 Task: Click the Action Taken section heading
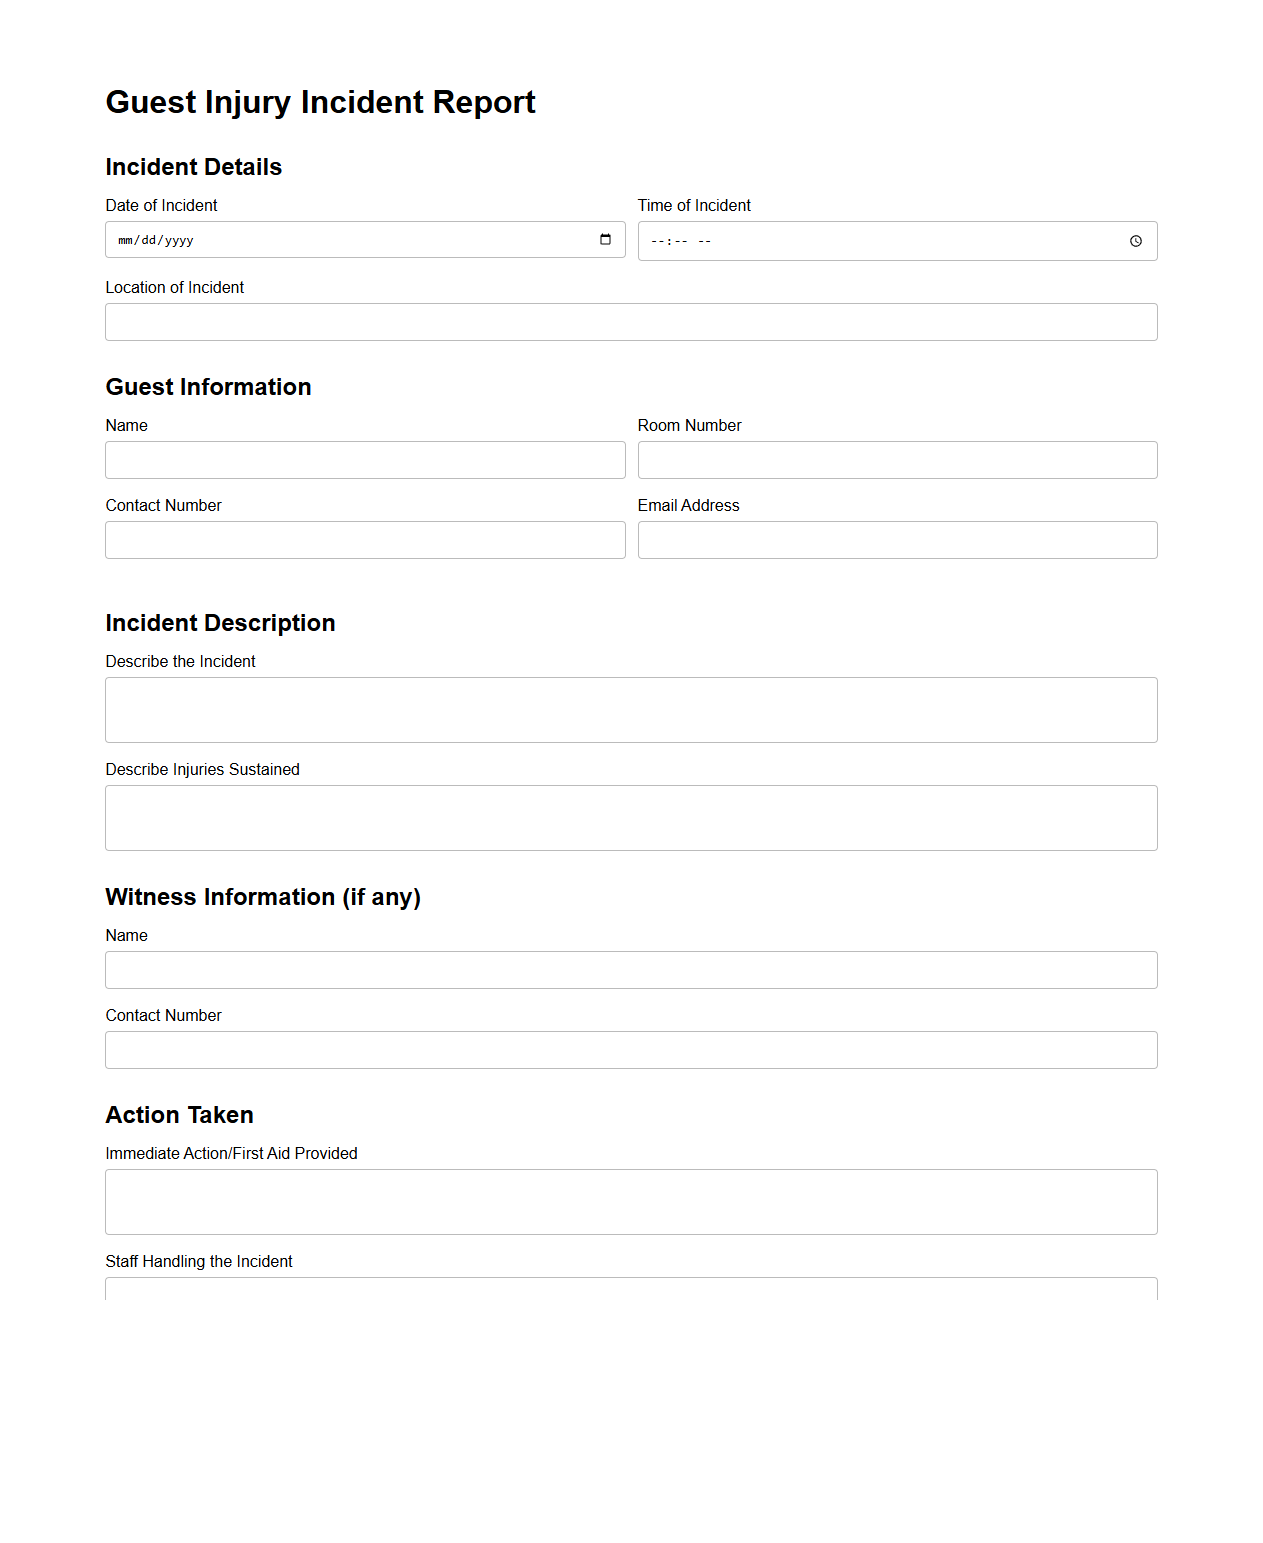(179, 1115)
